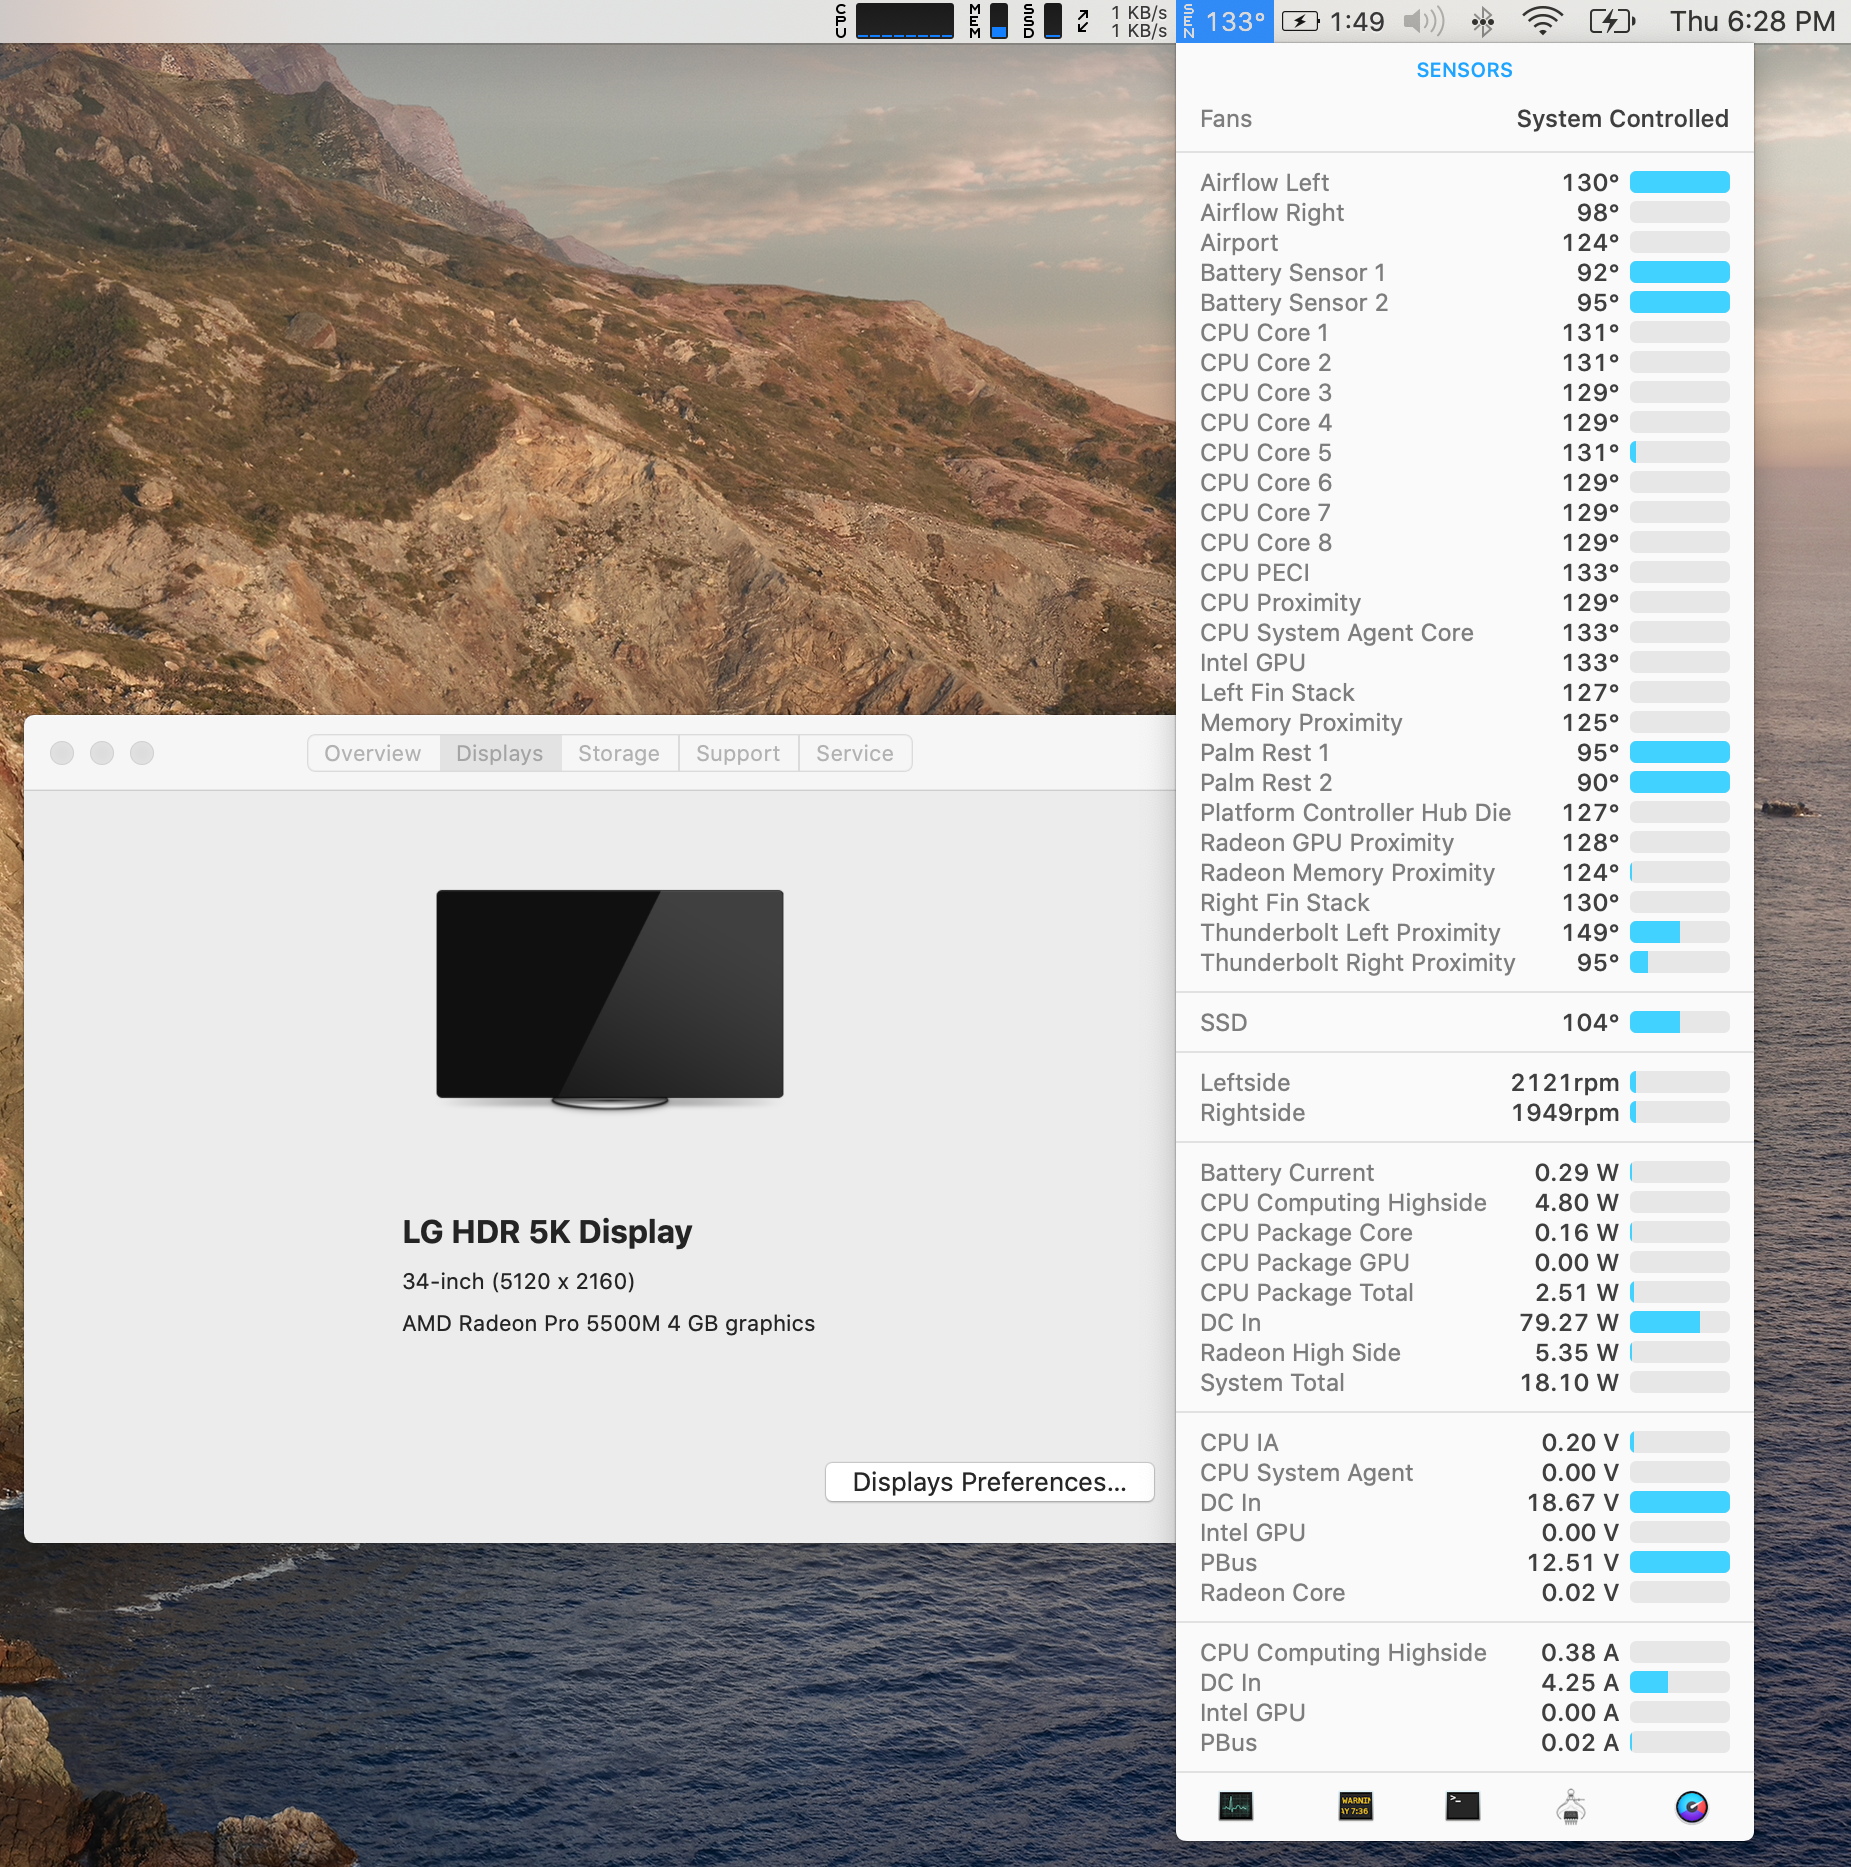Click the Radeon Core 0.02 V row

(x=1464, y=1592)
